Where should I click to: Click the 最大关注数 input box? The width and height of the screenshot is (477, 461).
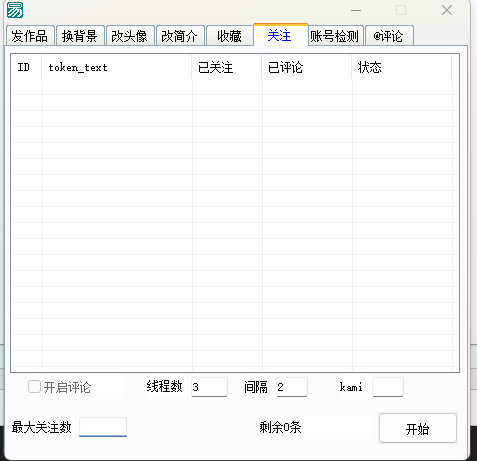[103, 426]
